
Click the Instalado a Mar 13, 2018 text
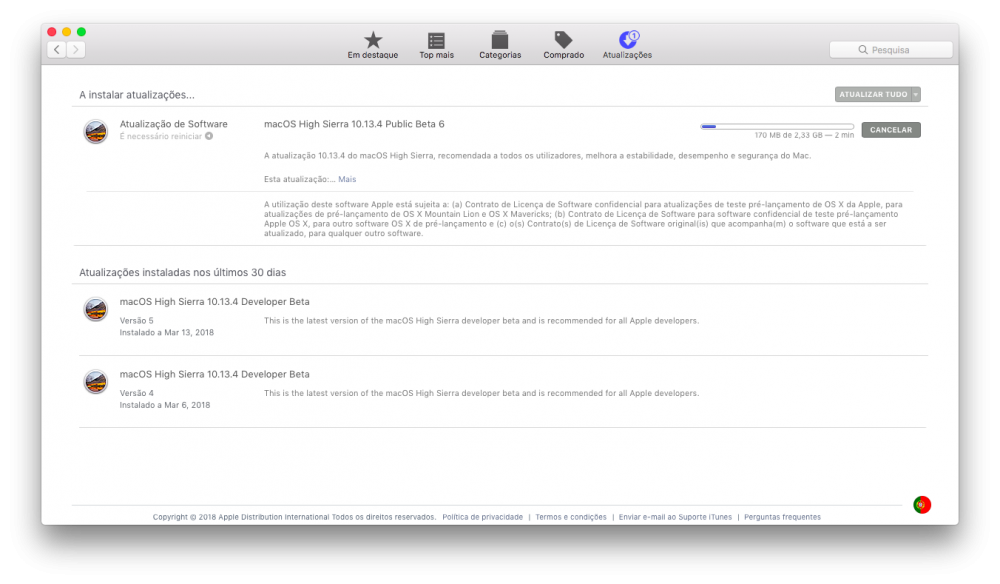tap(166, 332)
